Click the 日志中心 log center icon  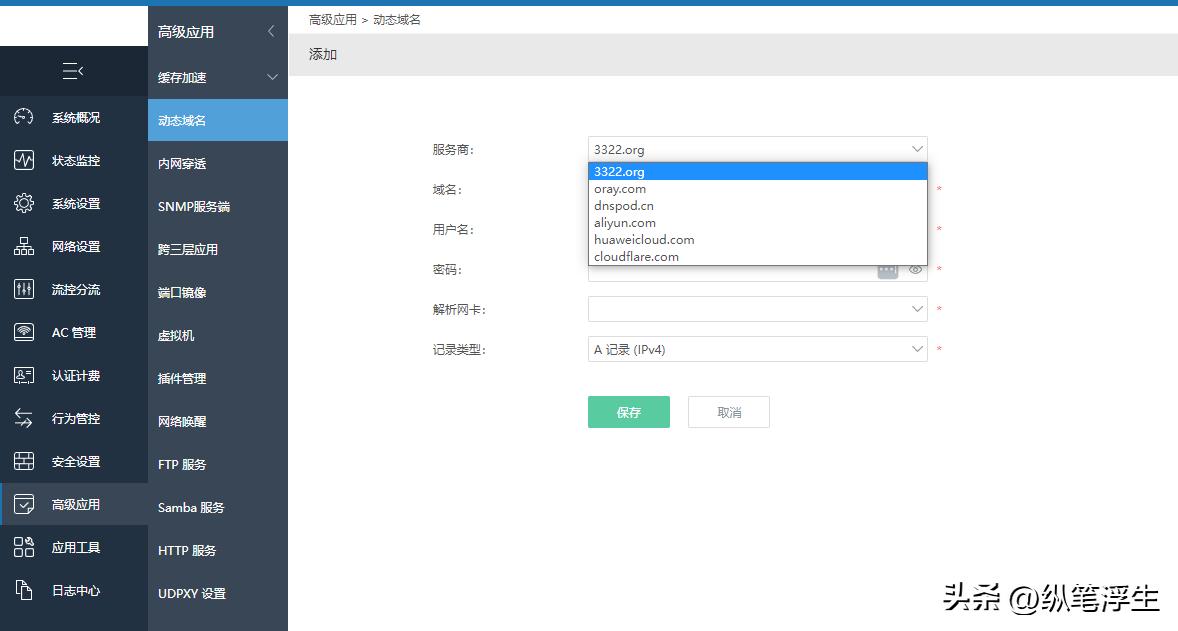coord(23,590)
